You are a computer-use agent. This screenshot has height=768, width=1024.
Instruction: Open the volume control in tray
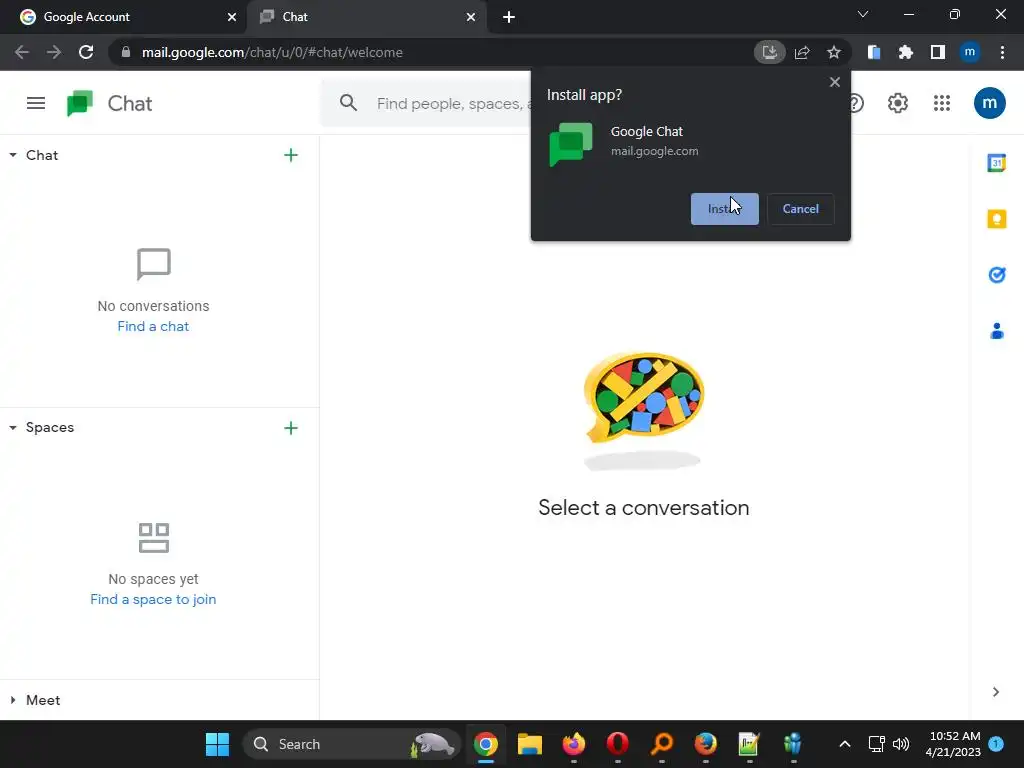(x=901, y=744)
